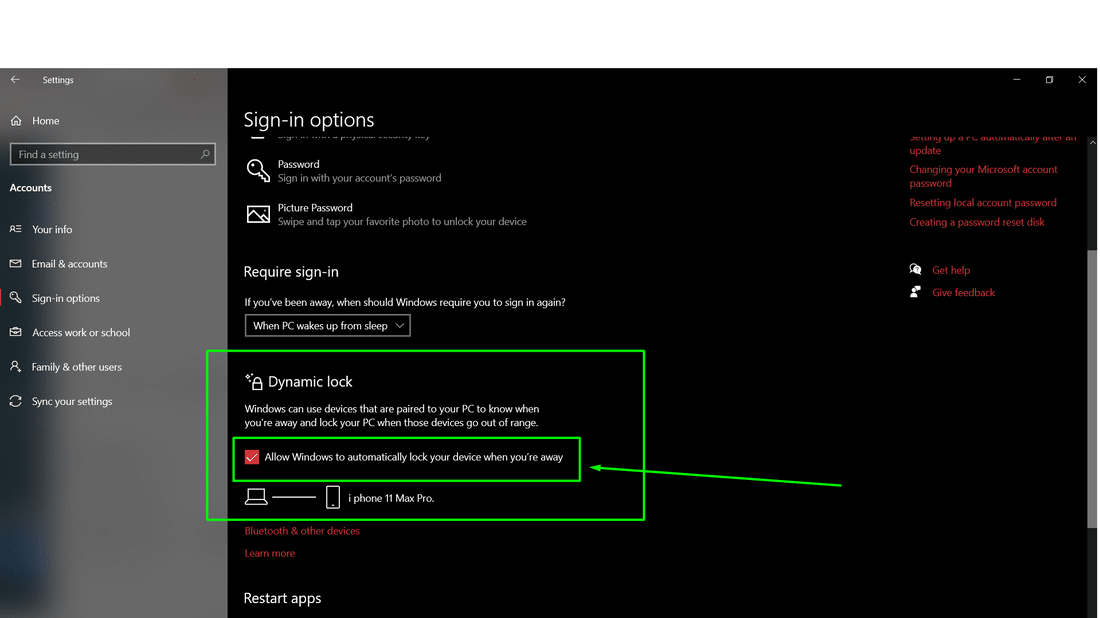Click Give feedback
Screen dimensions: 1100x618
coord(963,291)
